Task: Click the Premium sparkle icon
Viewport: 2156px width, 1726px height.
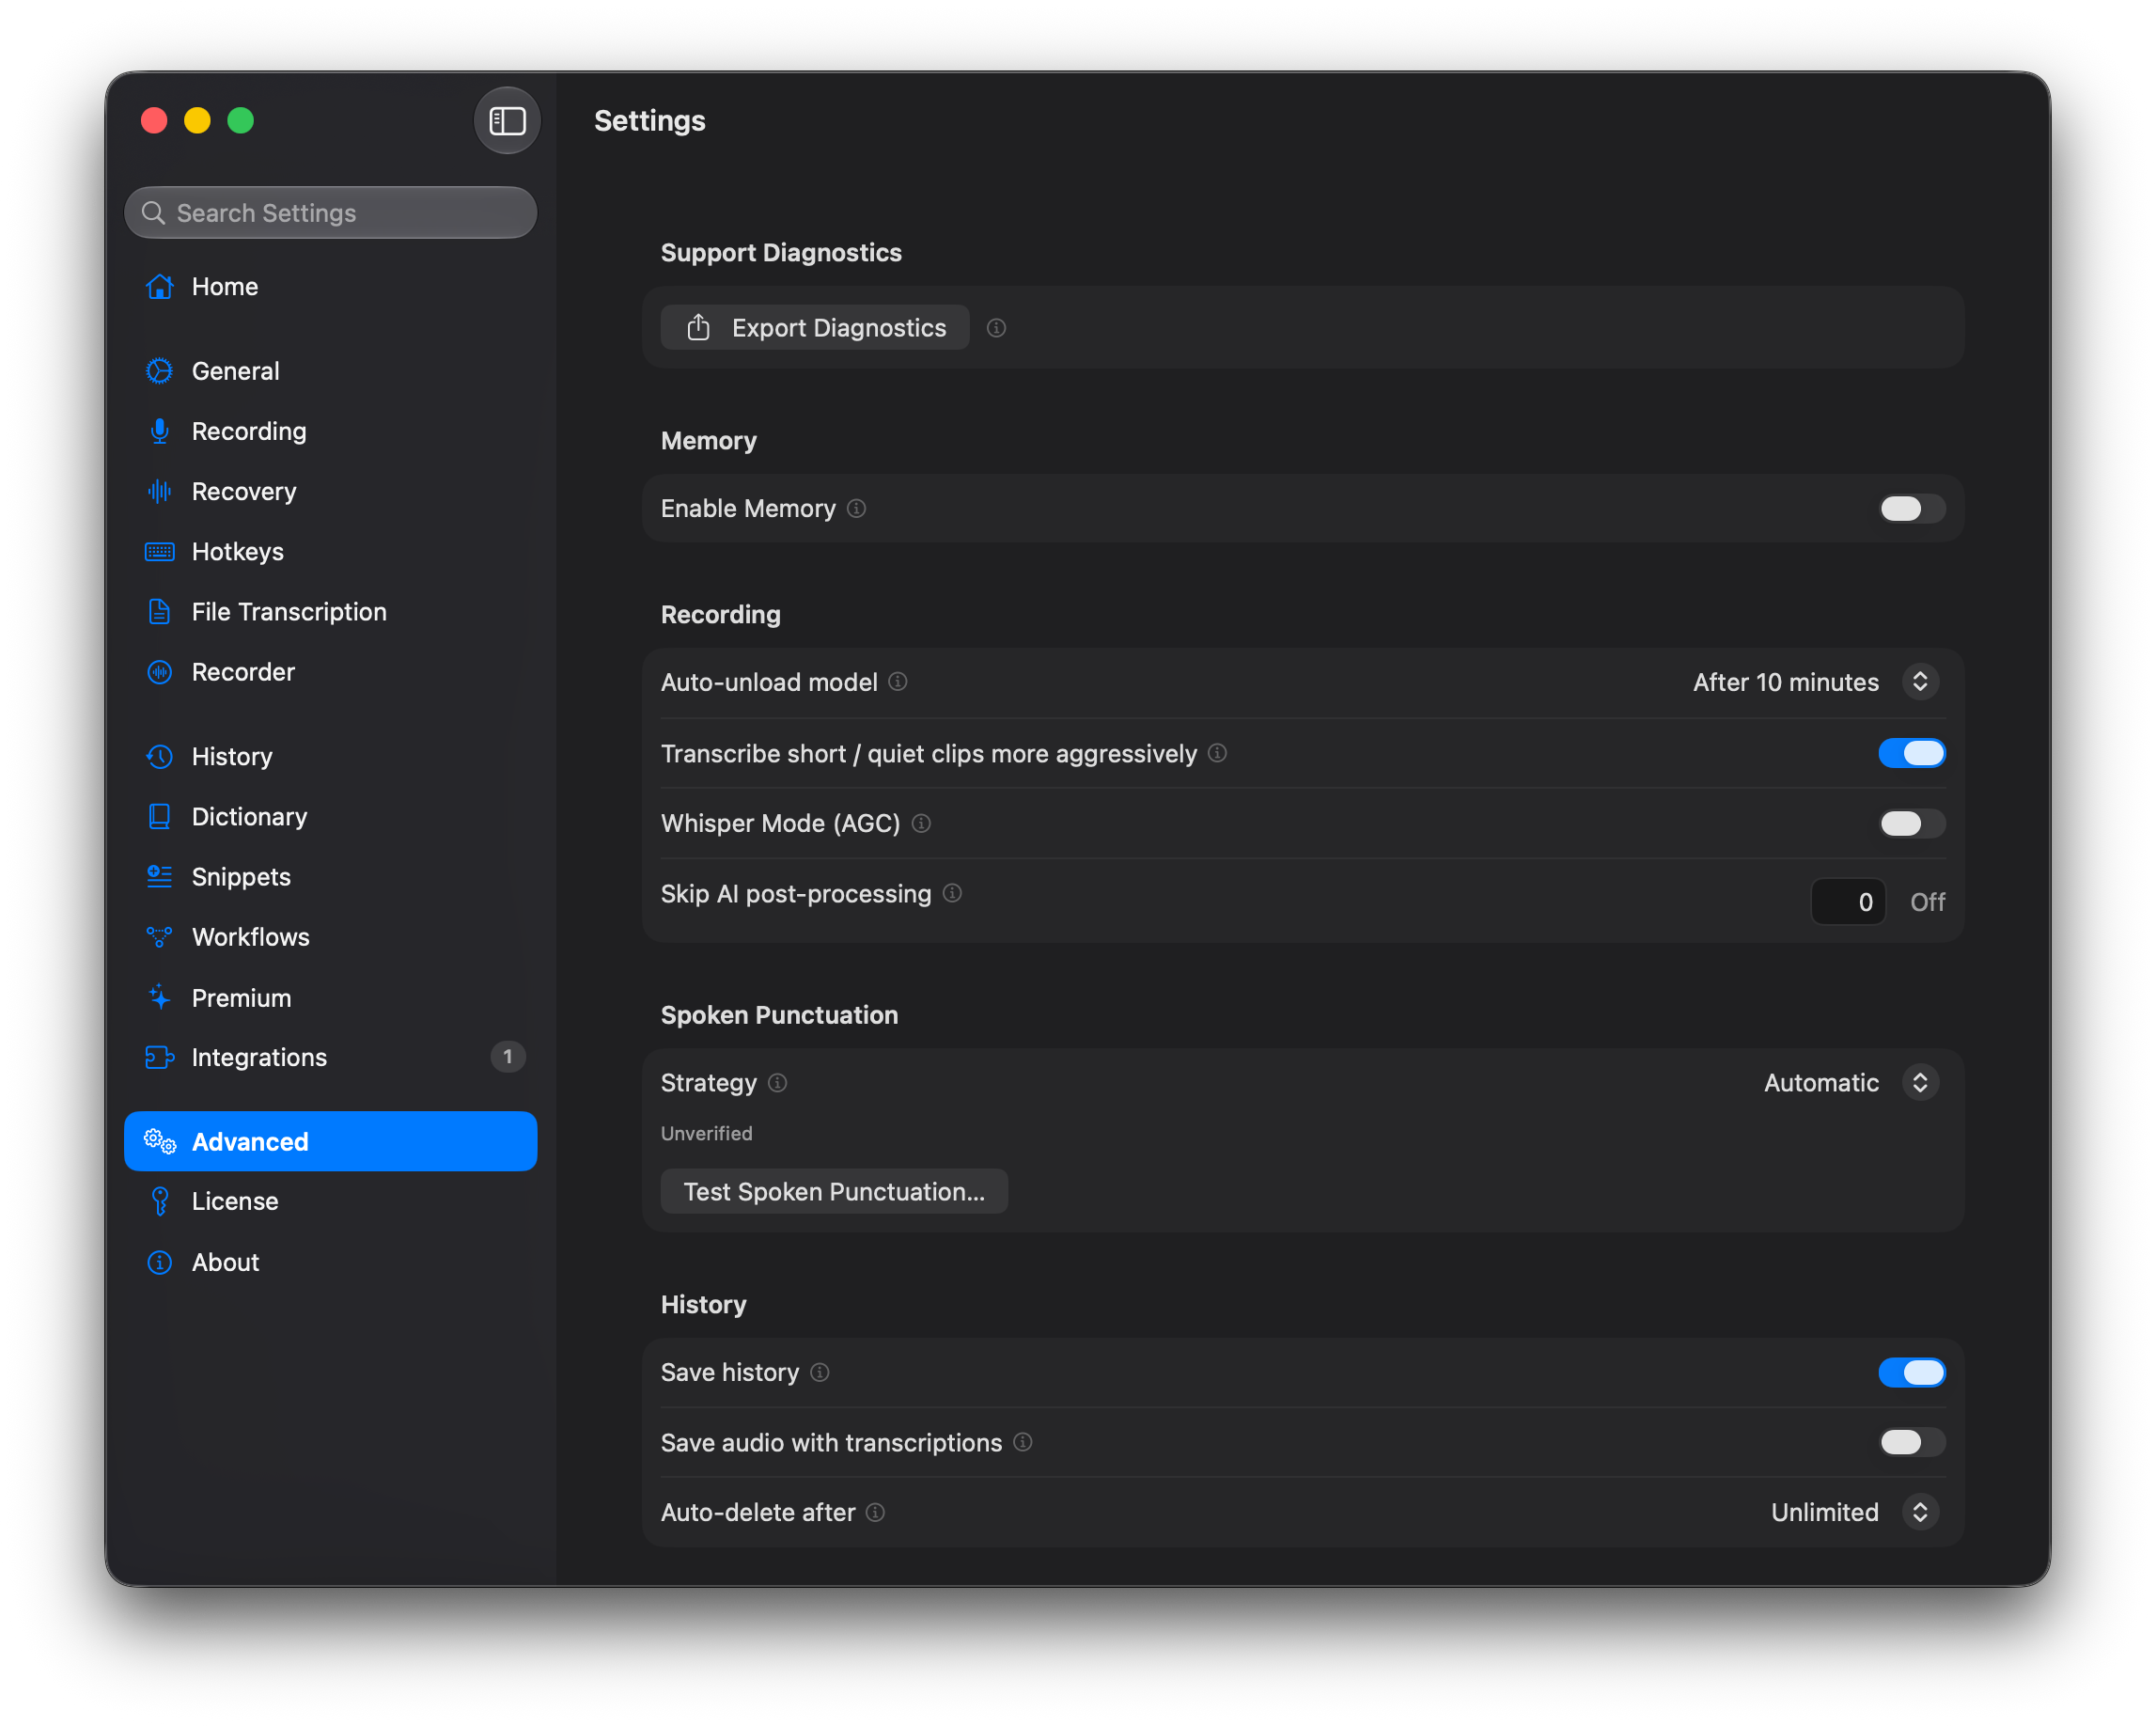Action: coord(160,998)
